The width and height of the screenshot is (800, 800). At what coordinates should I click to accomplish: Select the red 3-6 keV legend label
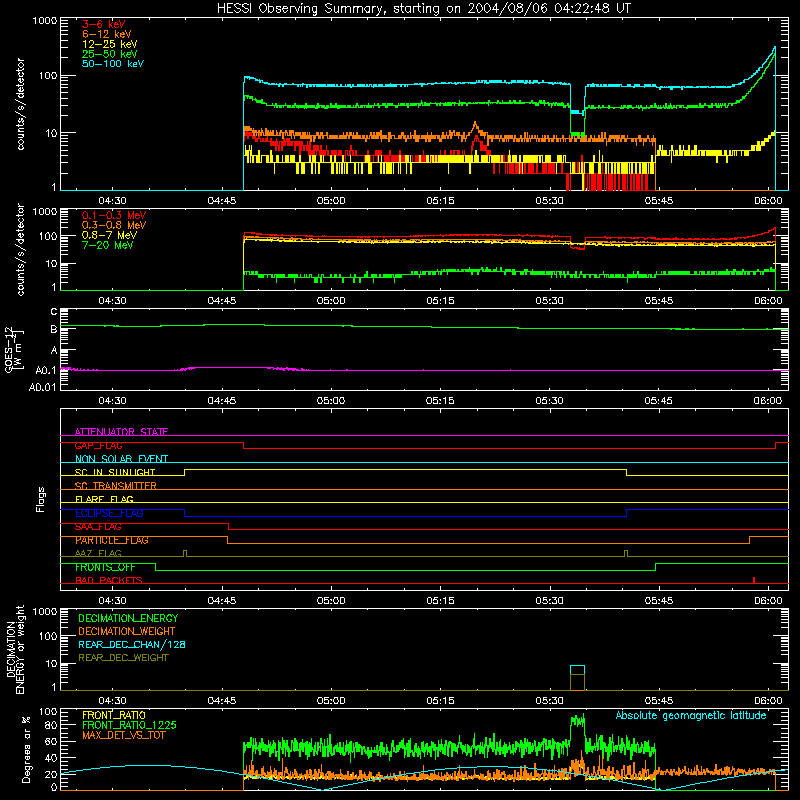(104, 24)
